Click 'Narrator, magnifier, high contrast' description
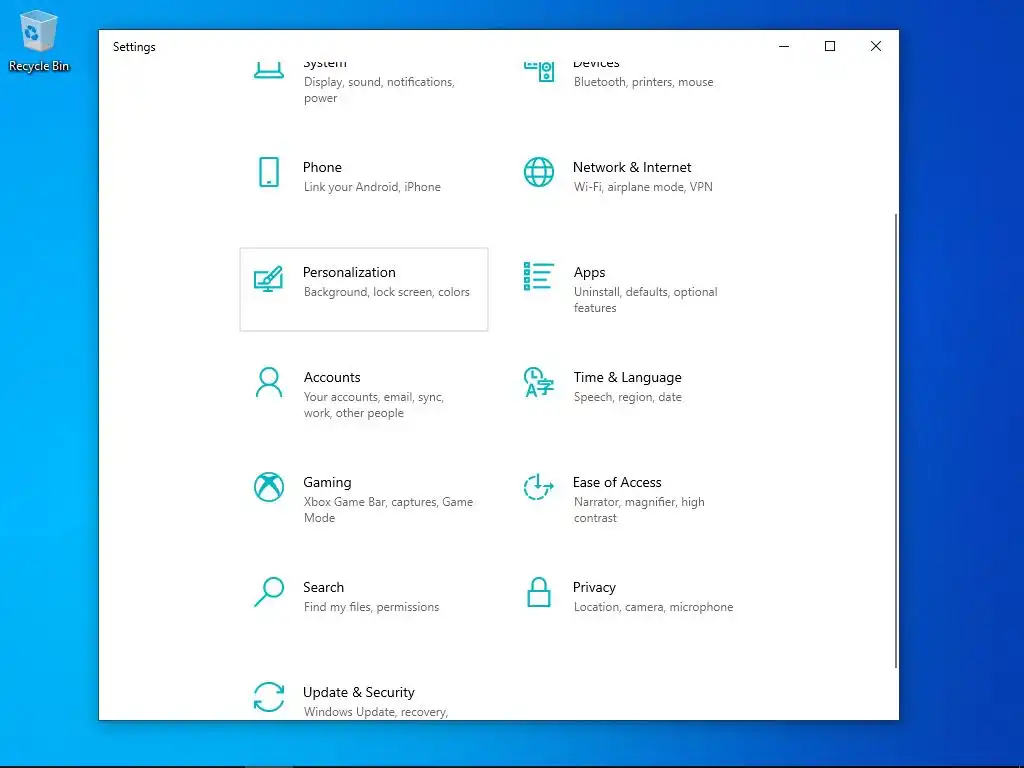Image resolution: width=1024 pixels, height=768 pixels. click(x=639, y=510)
